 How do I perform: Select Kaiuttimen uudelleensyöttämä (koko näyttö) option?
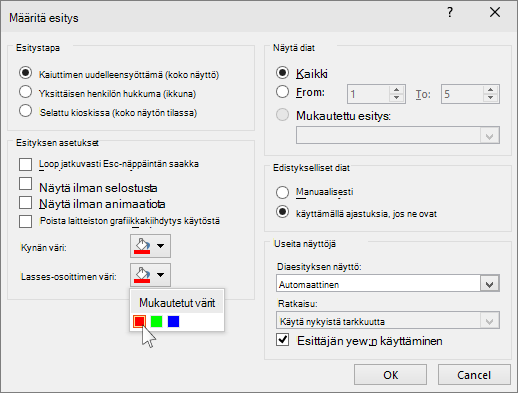point(26,73)
